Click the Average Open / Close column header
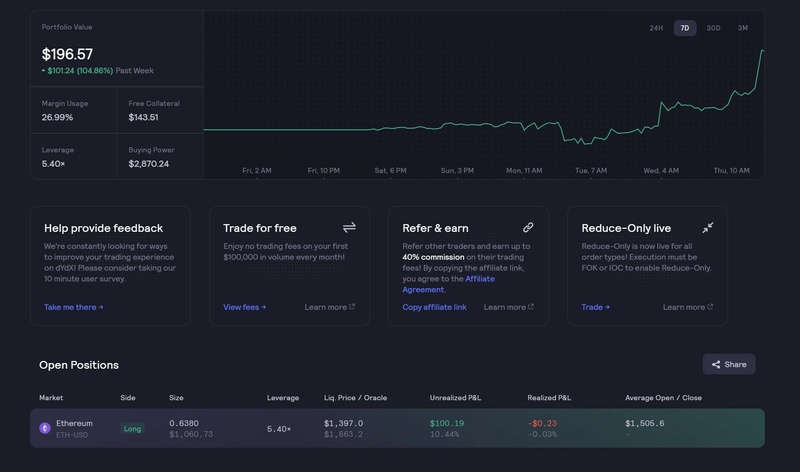This screenshot has height=472, width=800. point(663,398)
